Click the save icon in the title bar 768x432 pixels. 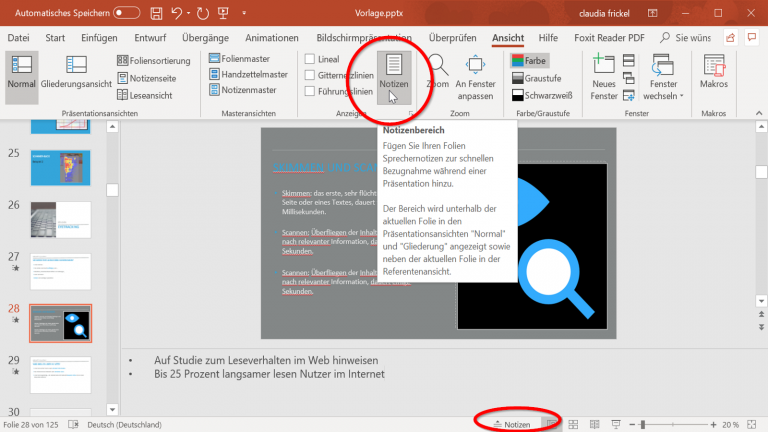click(157, 13)
